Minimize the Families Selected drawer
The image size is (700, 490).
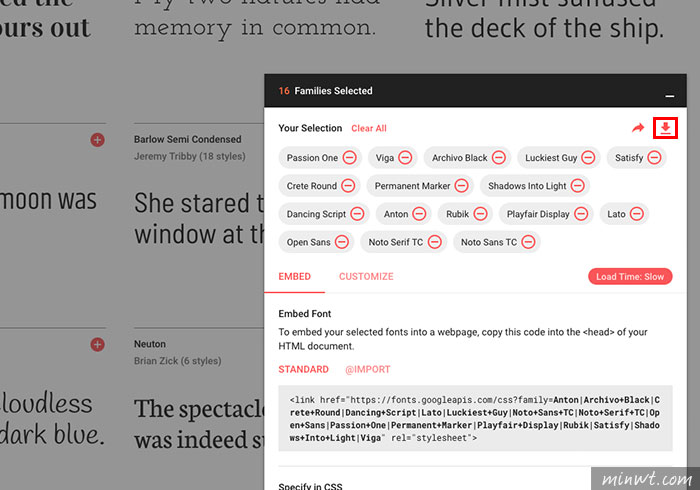(x=669, y=96)
